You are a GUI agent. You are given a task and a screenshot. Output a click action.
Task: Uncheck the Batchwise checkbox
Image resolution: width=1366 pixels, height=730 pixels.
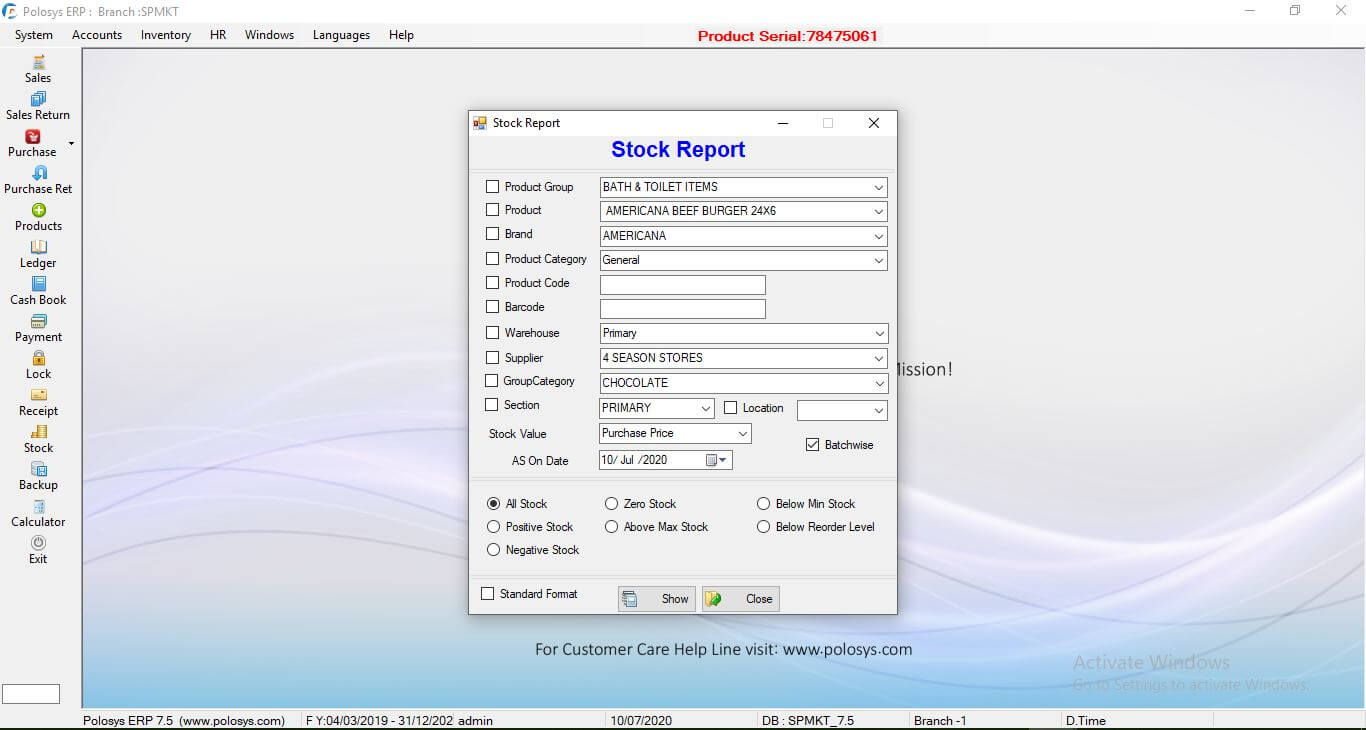(812, 445)
